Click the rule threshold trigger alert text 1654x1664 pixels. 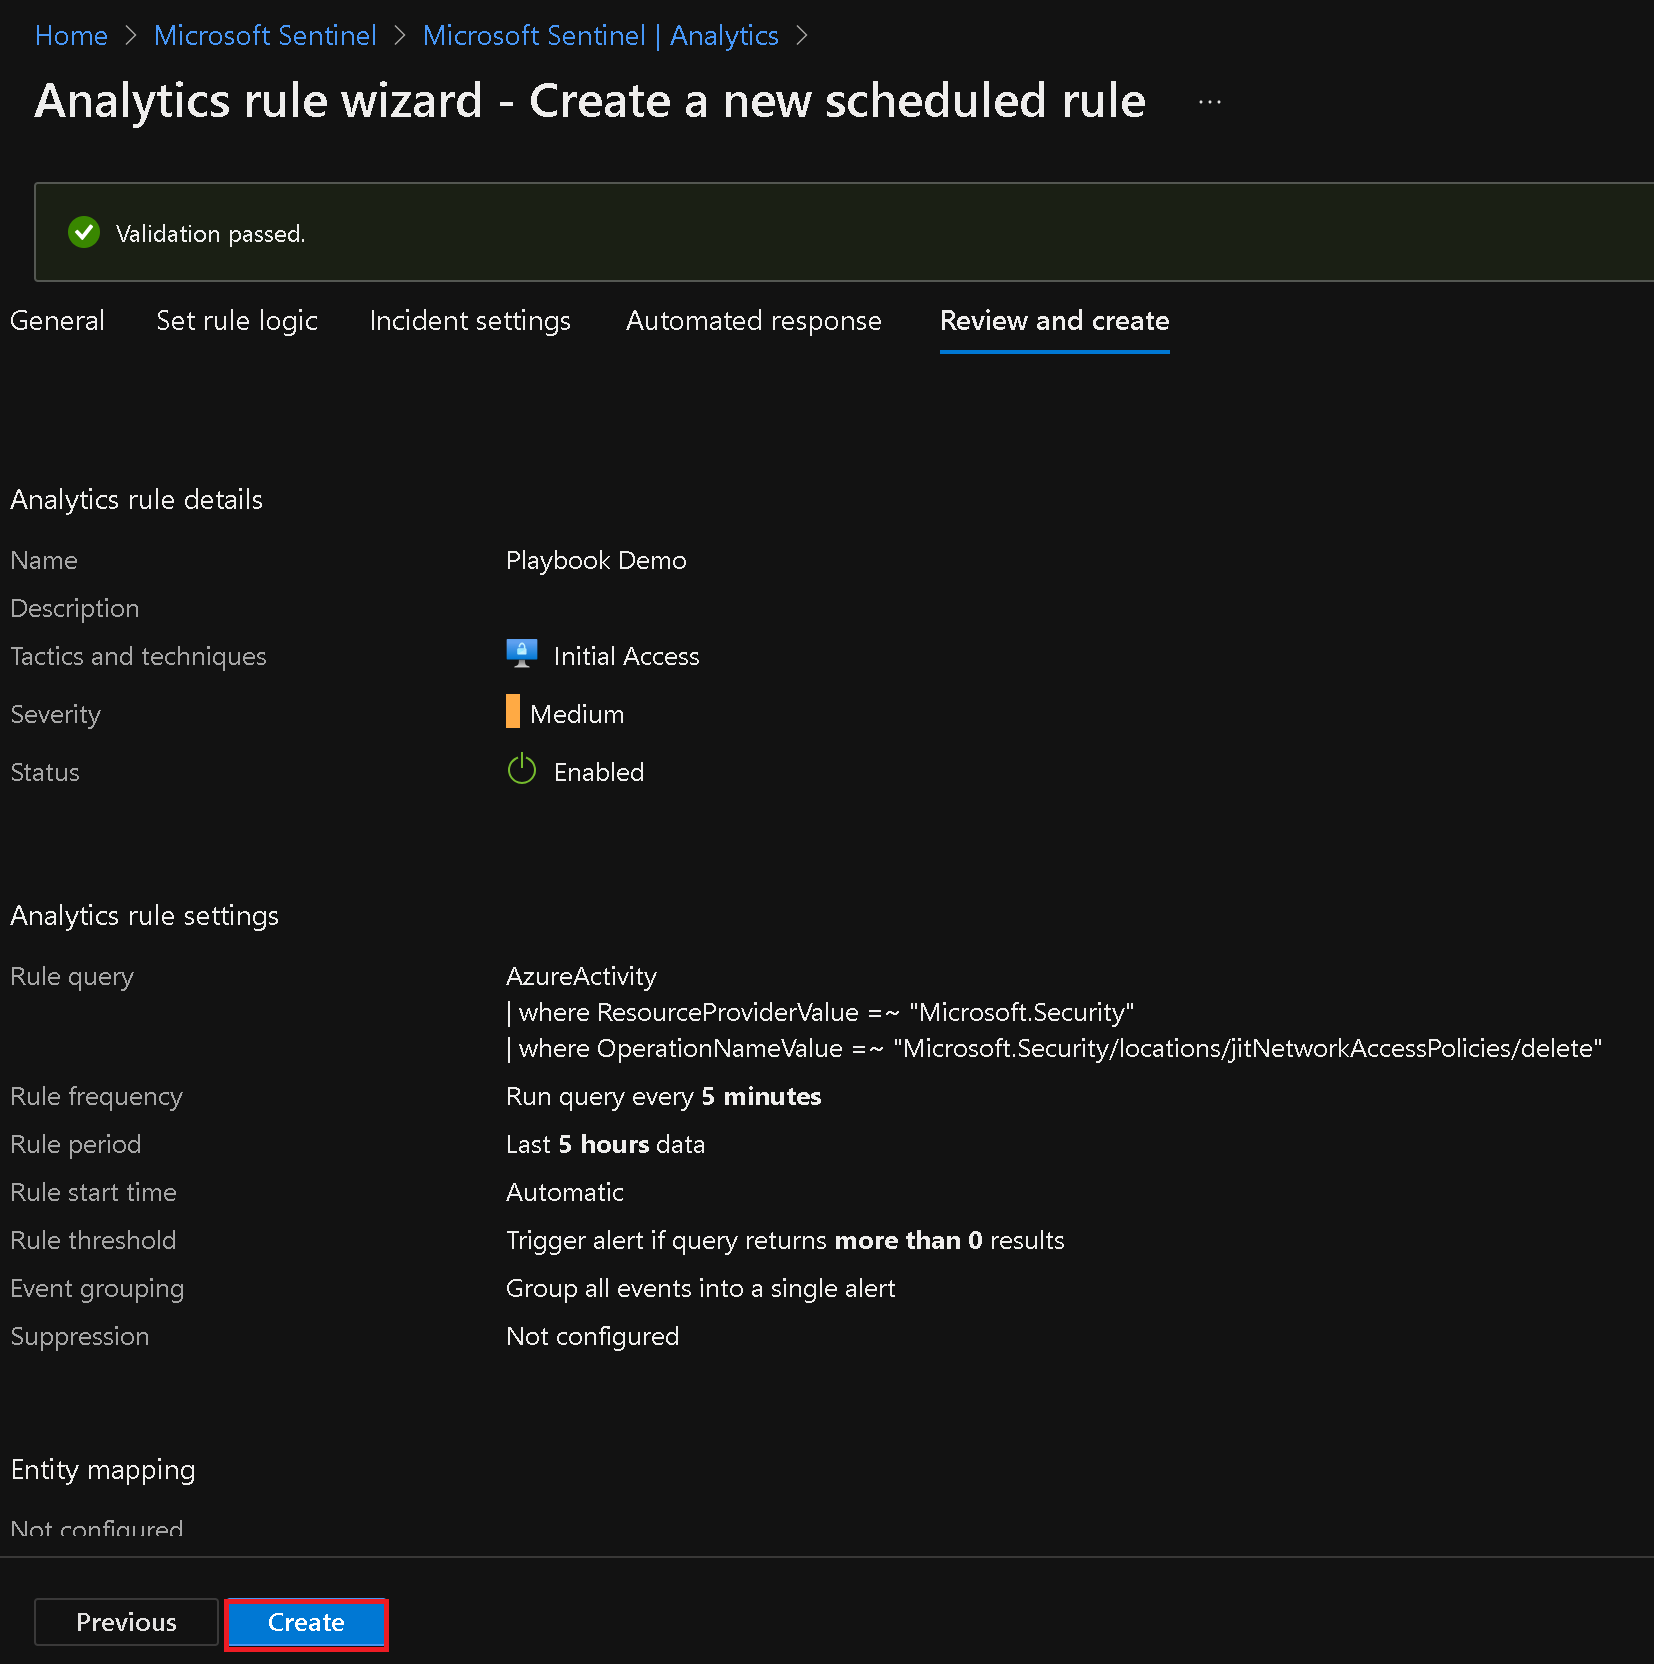coord(785,1240)
